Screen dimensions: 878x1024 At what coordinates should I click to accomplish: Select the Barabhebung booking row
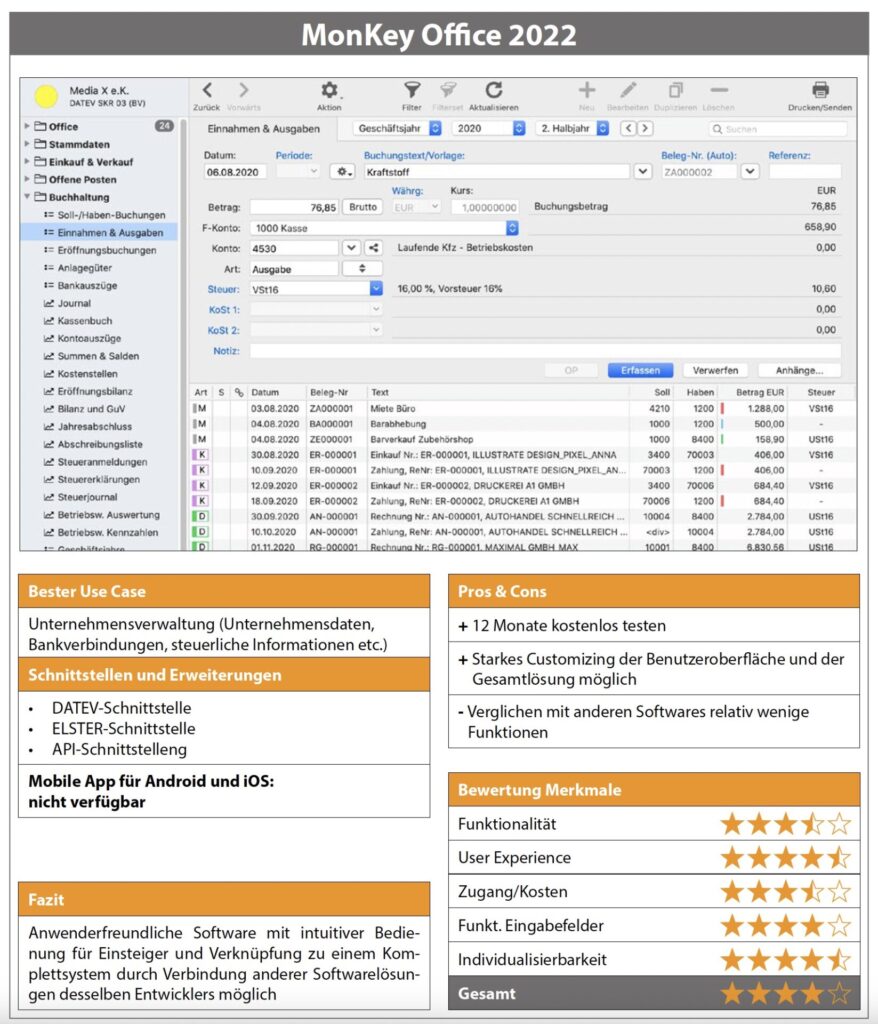click(523, 424)
